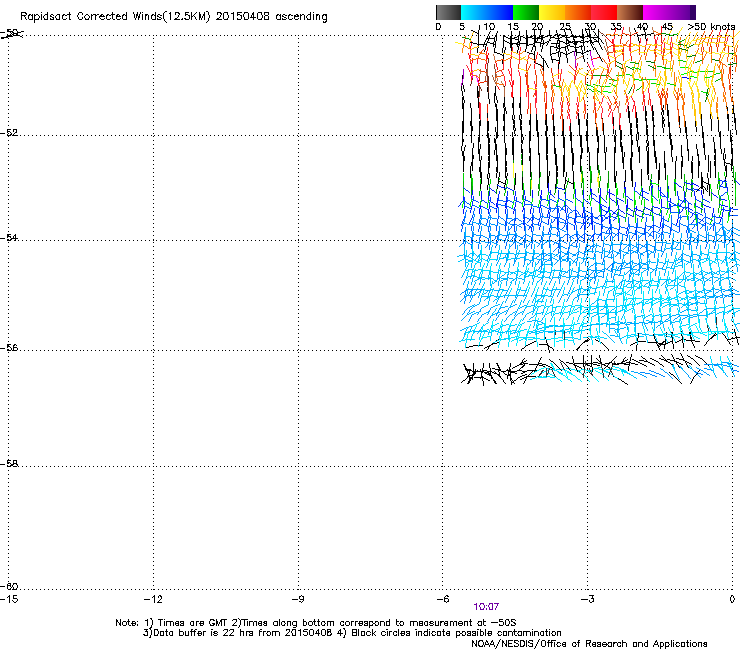
Task: Click the purple 10:07 pass time label
Action: click(x=486, y=607)
